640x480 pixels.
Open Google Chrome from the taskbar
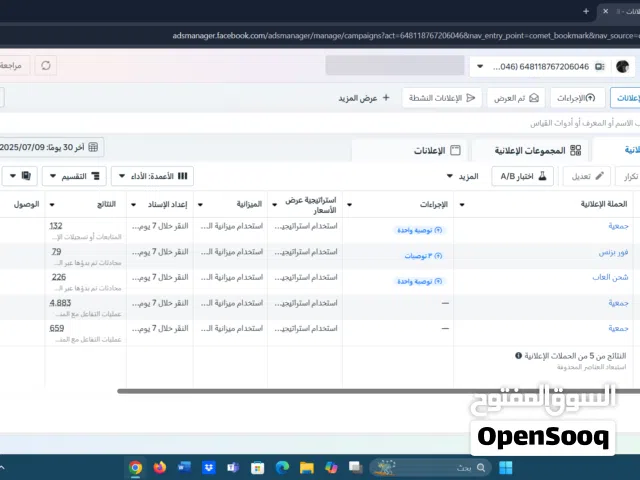pos(135,467)
